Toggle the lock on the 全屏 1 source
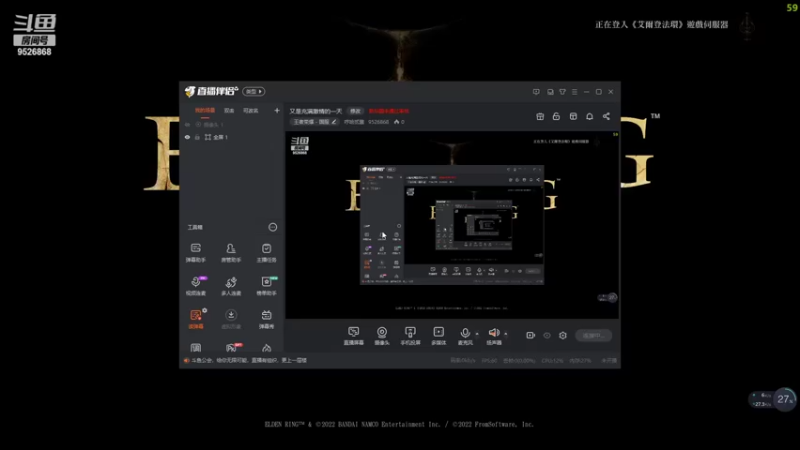800x450 pixels. (x=197, y=137)
